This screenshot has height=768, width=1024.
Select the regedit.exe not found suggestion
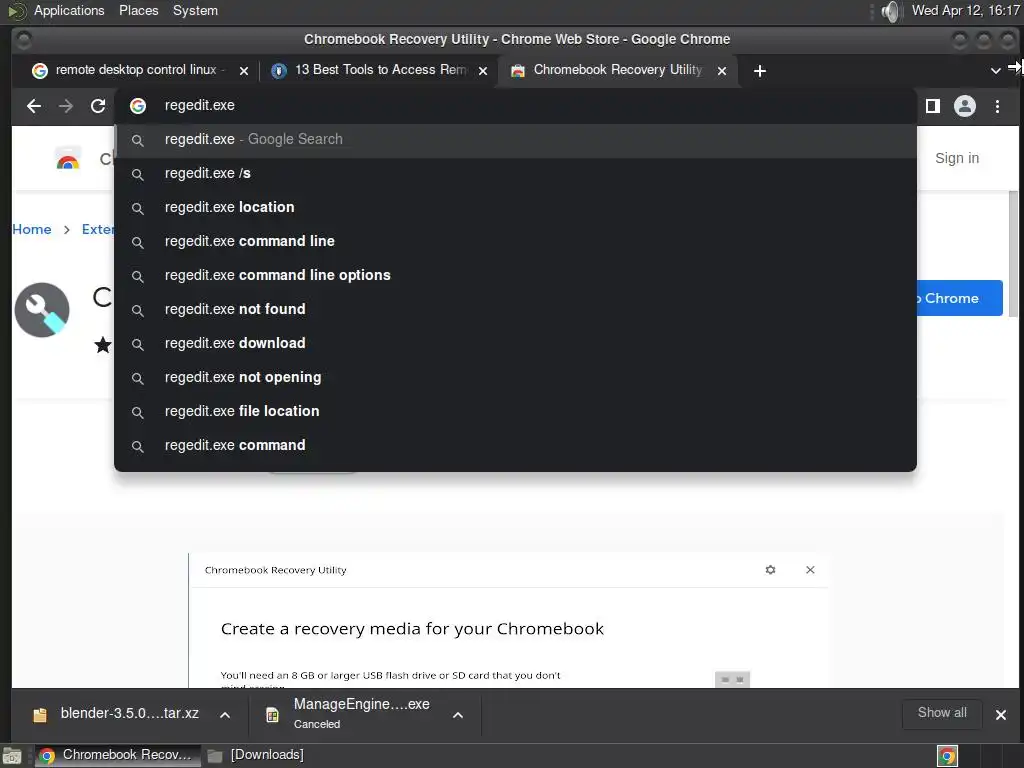pos(515,309)
